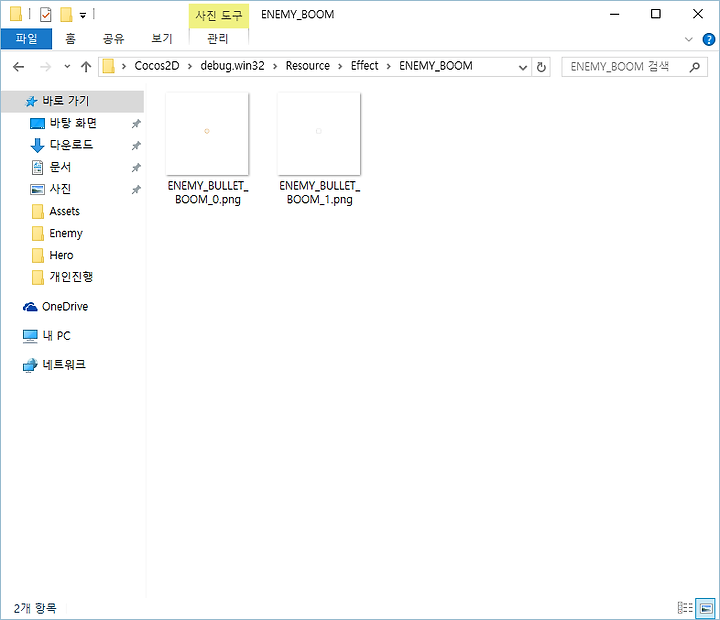Screen dimensions: 720x620
Task: Expand the chevron before Cocos2D breadcrumb
Action: 124,67
